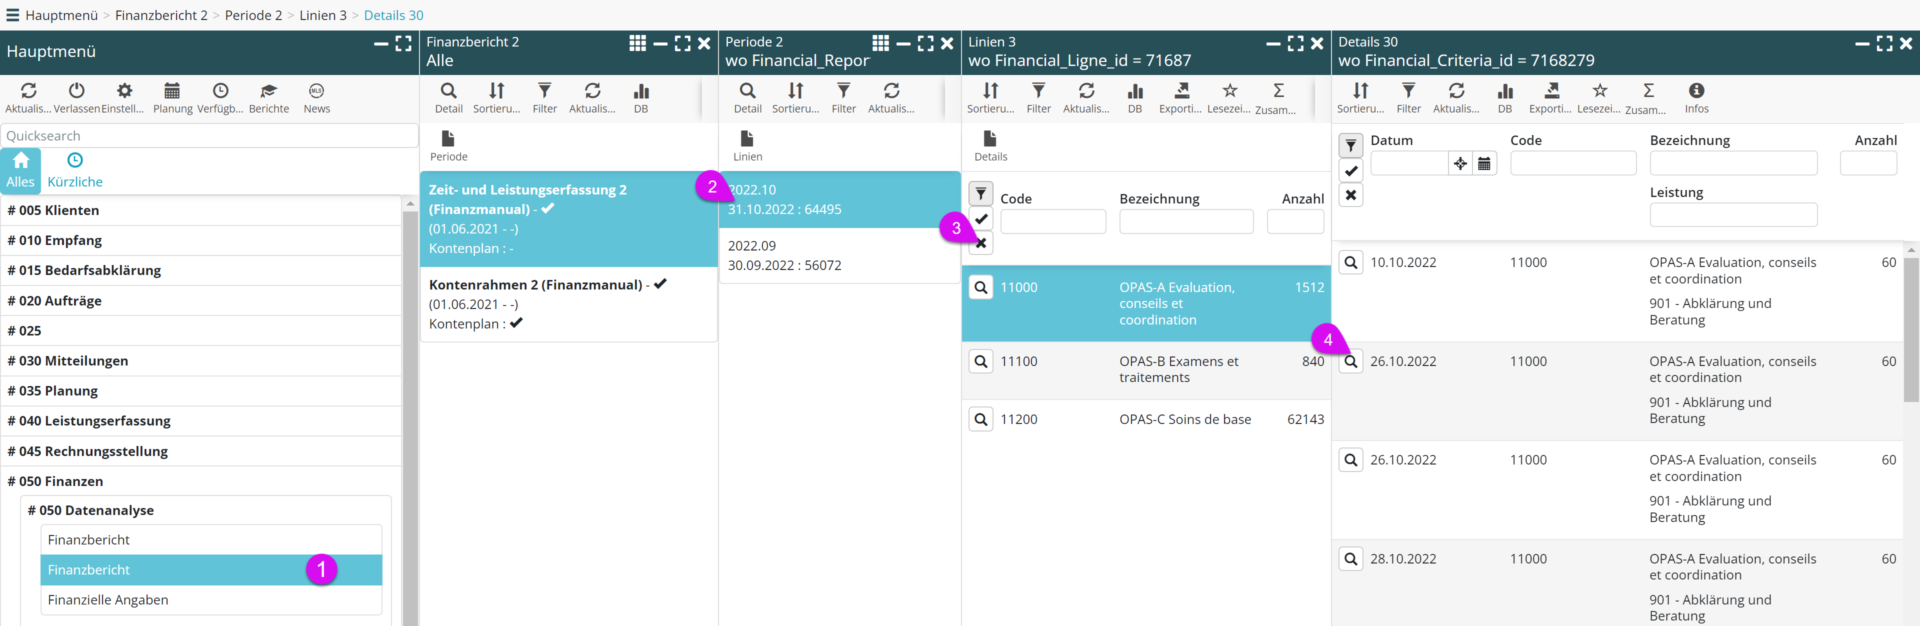Switch to the Kürzliche tab

tap(75, 170)
